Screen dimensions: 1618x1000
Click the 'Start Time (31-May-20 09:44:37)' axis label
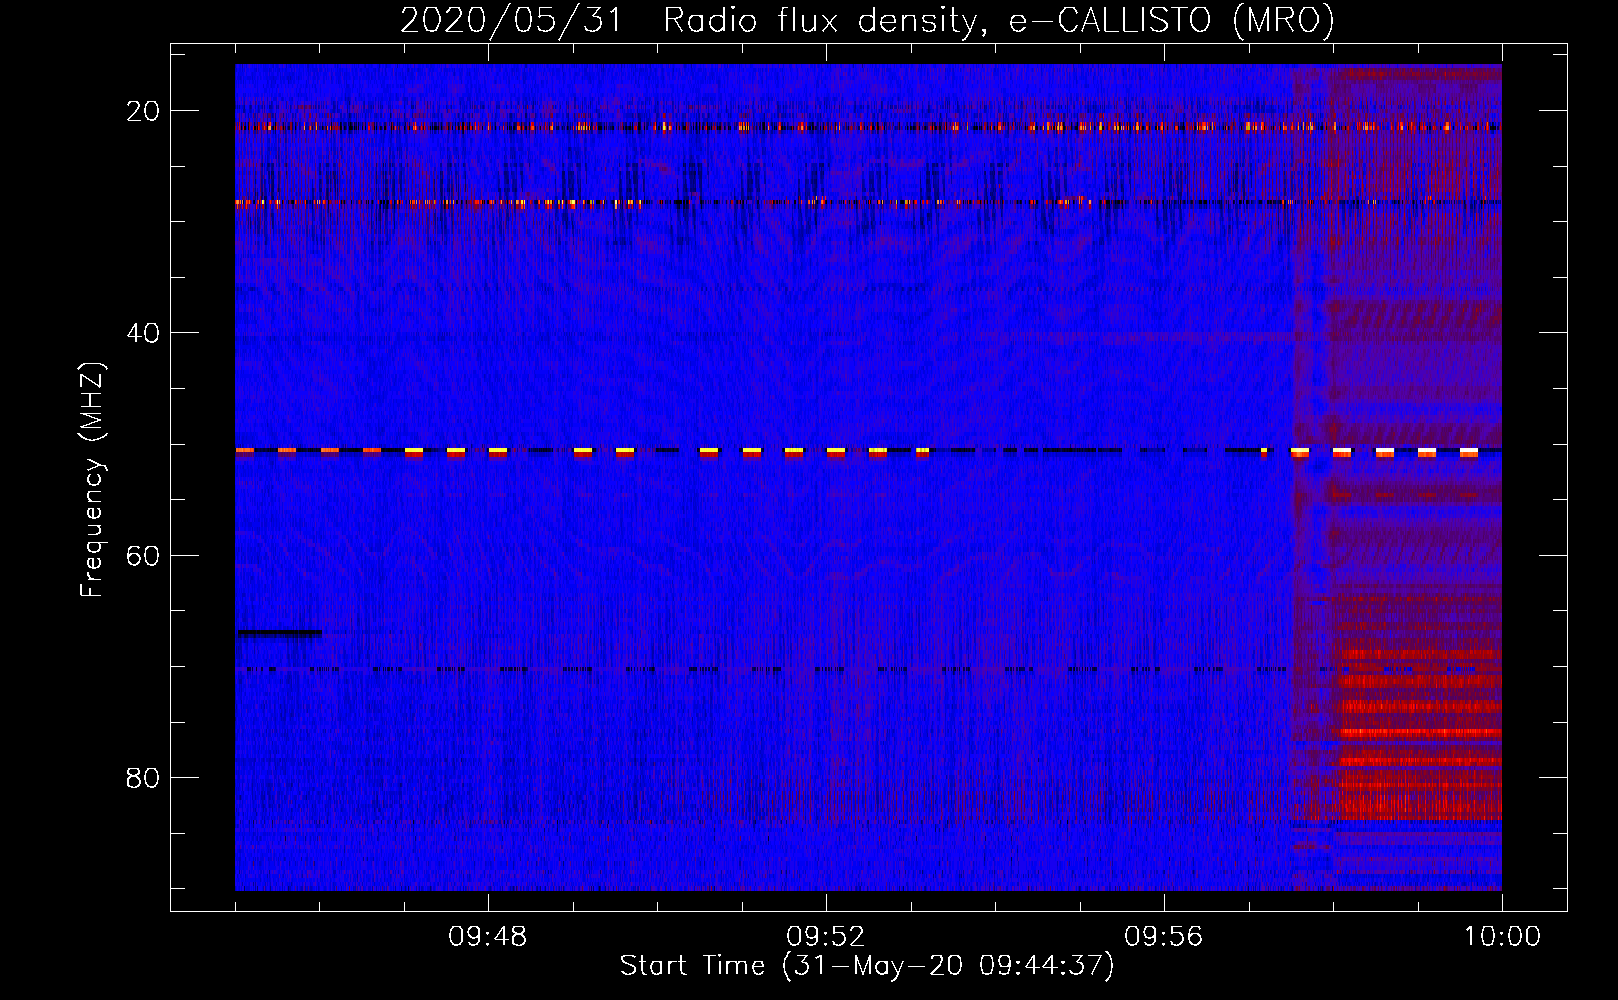pyautogui.click(x=867, y=966)
